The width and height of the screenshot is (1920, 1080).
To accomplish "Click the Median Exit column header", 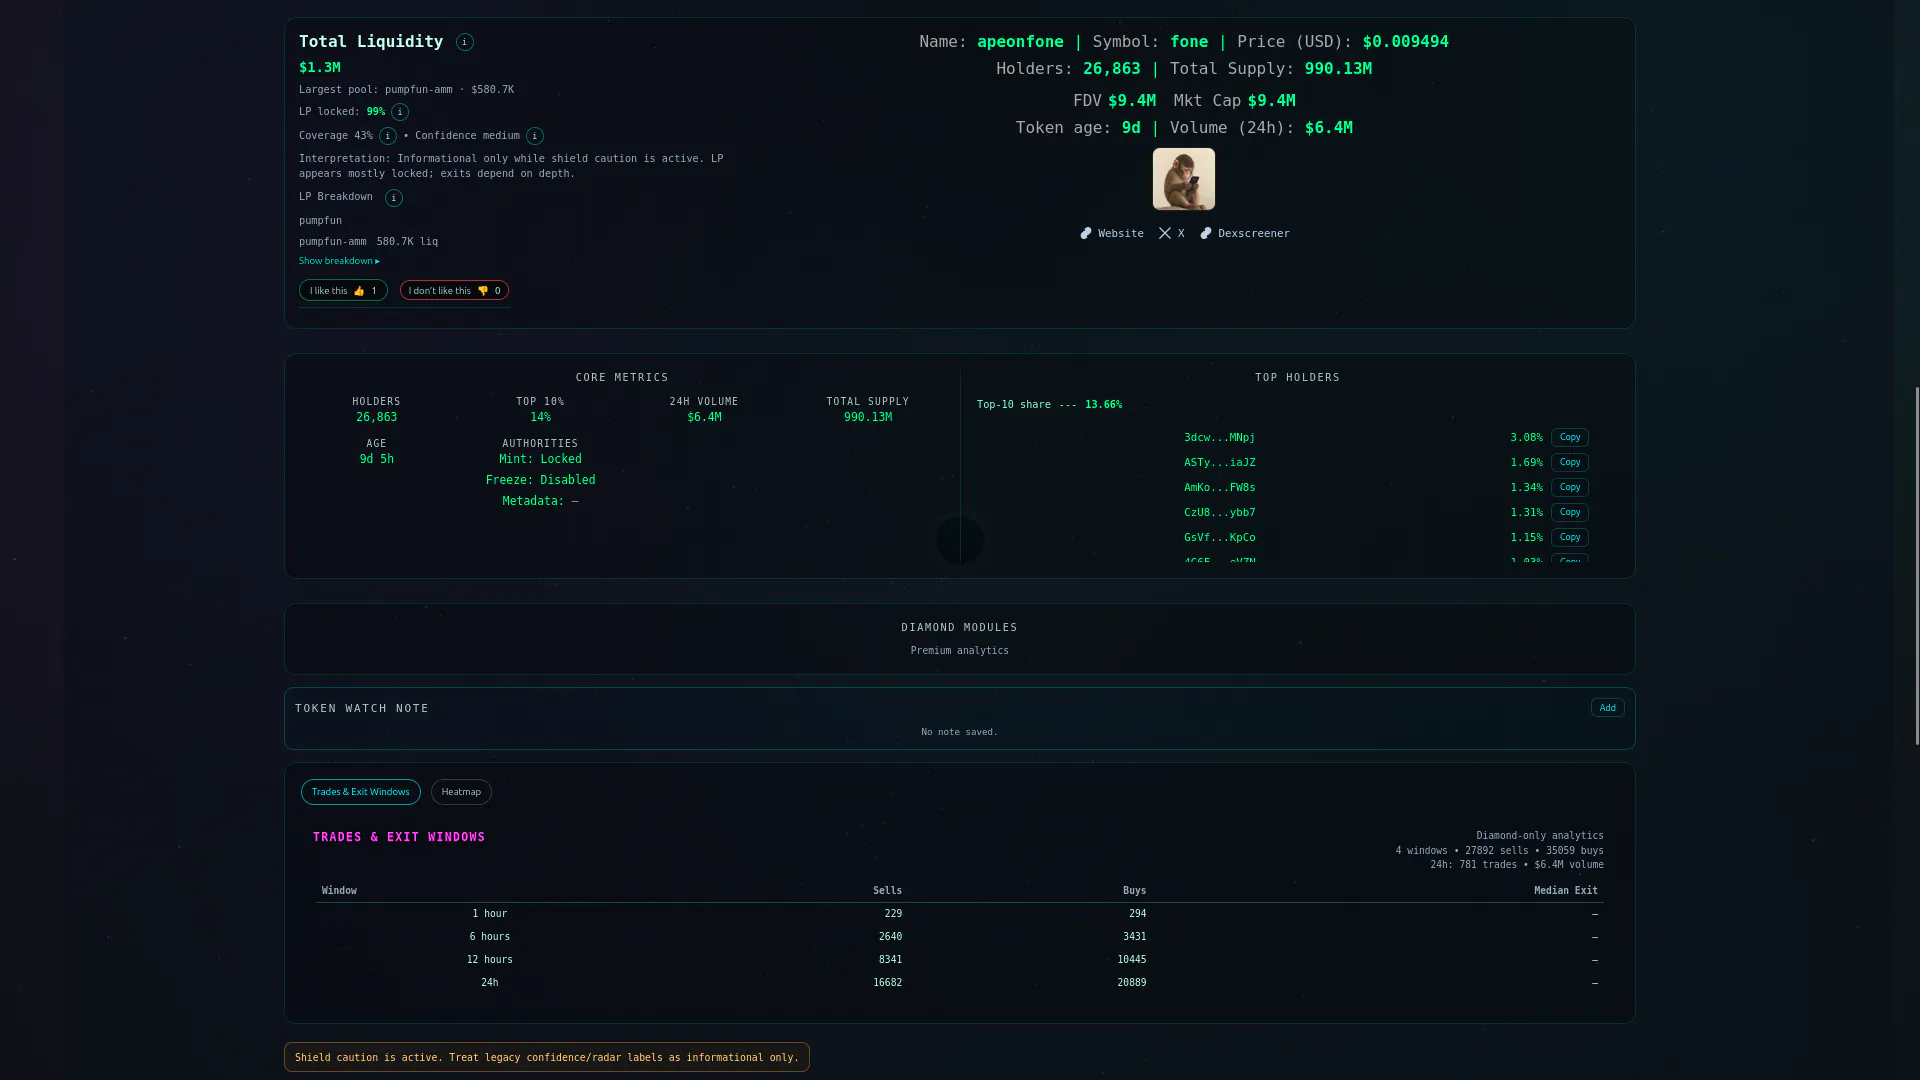I will pos(1565,891).
